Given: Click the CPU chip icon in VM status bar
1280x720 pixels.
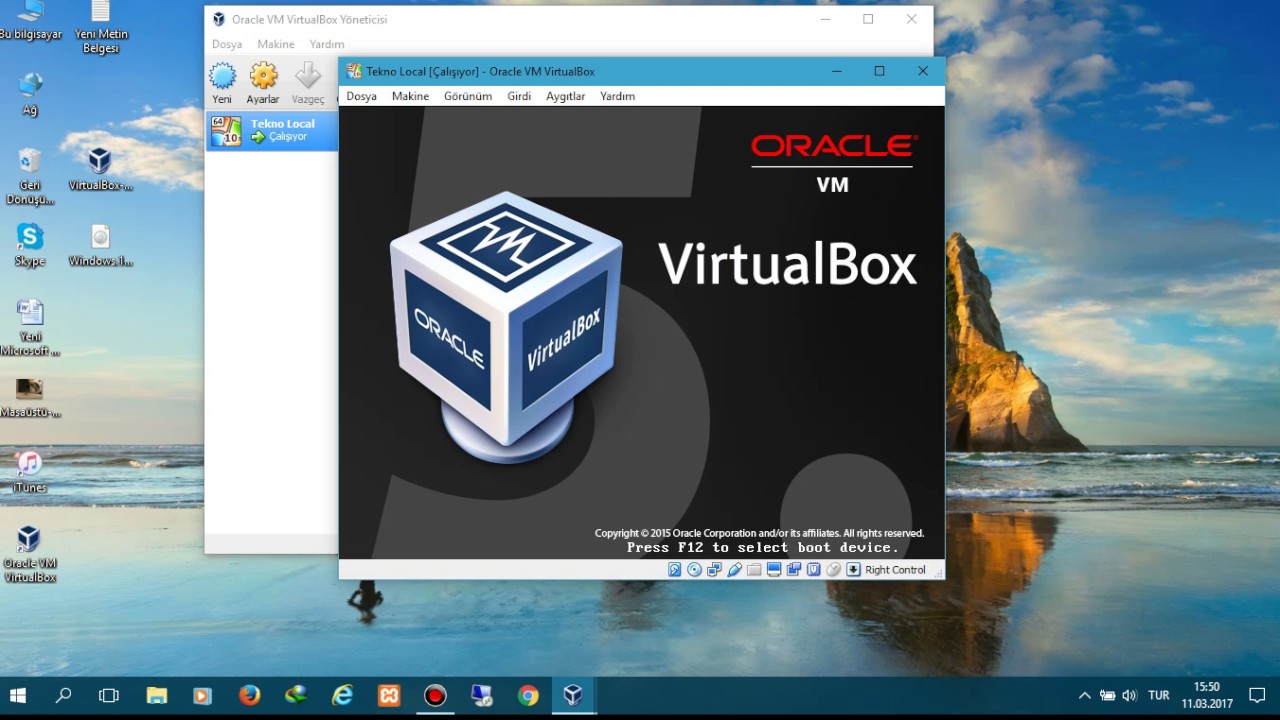Looking at the screenshot, I should click(x=813, y=570).
